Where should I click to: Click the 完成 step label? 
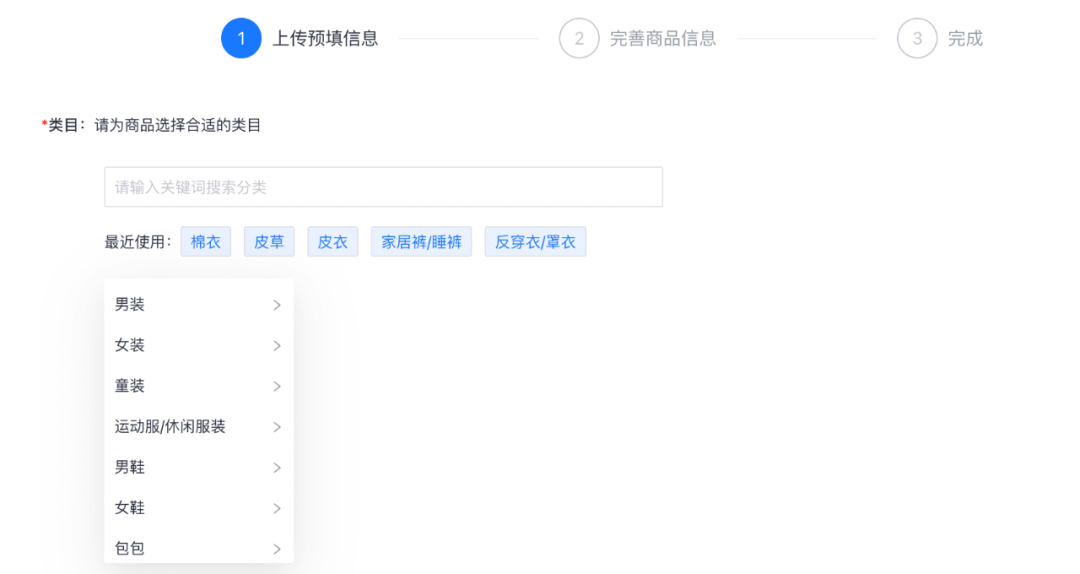click(x=966, y=39)
